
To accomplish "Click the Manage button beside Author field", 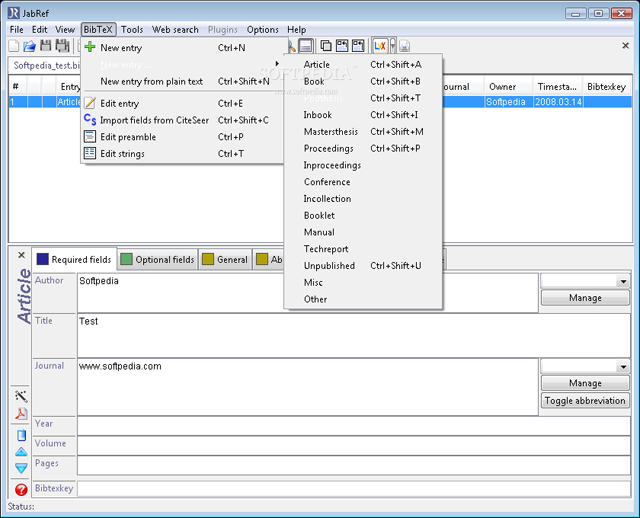I will [585, 298].
